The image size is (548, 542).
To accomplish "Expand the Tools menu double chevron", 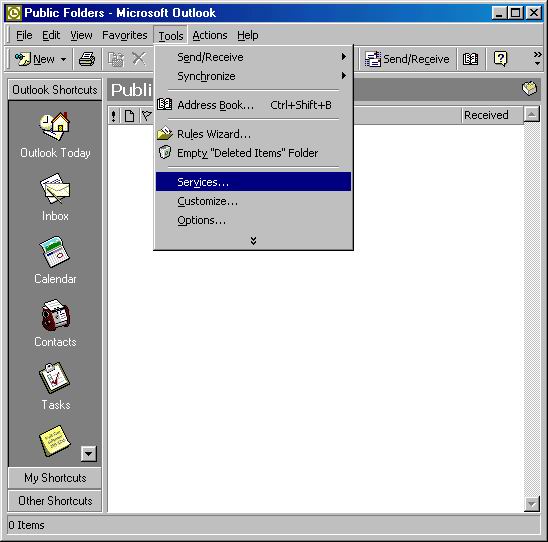I will [x=253, y=240].
